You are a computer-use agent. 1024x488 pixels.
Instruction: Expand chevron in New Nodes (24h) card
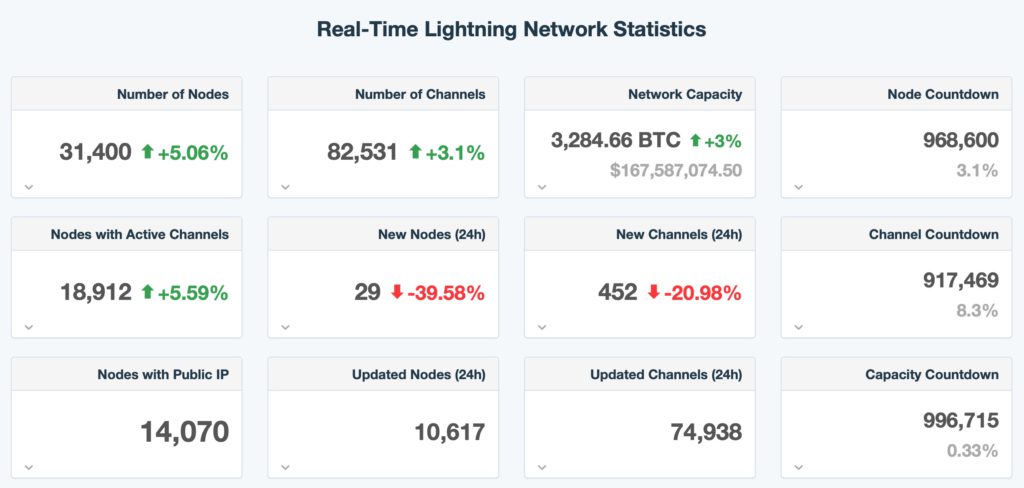coord(285,327)
